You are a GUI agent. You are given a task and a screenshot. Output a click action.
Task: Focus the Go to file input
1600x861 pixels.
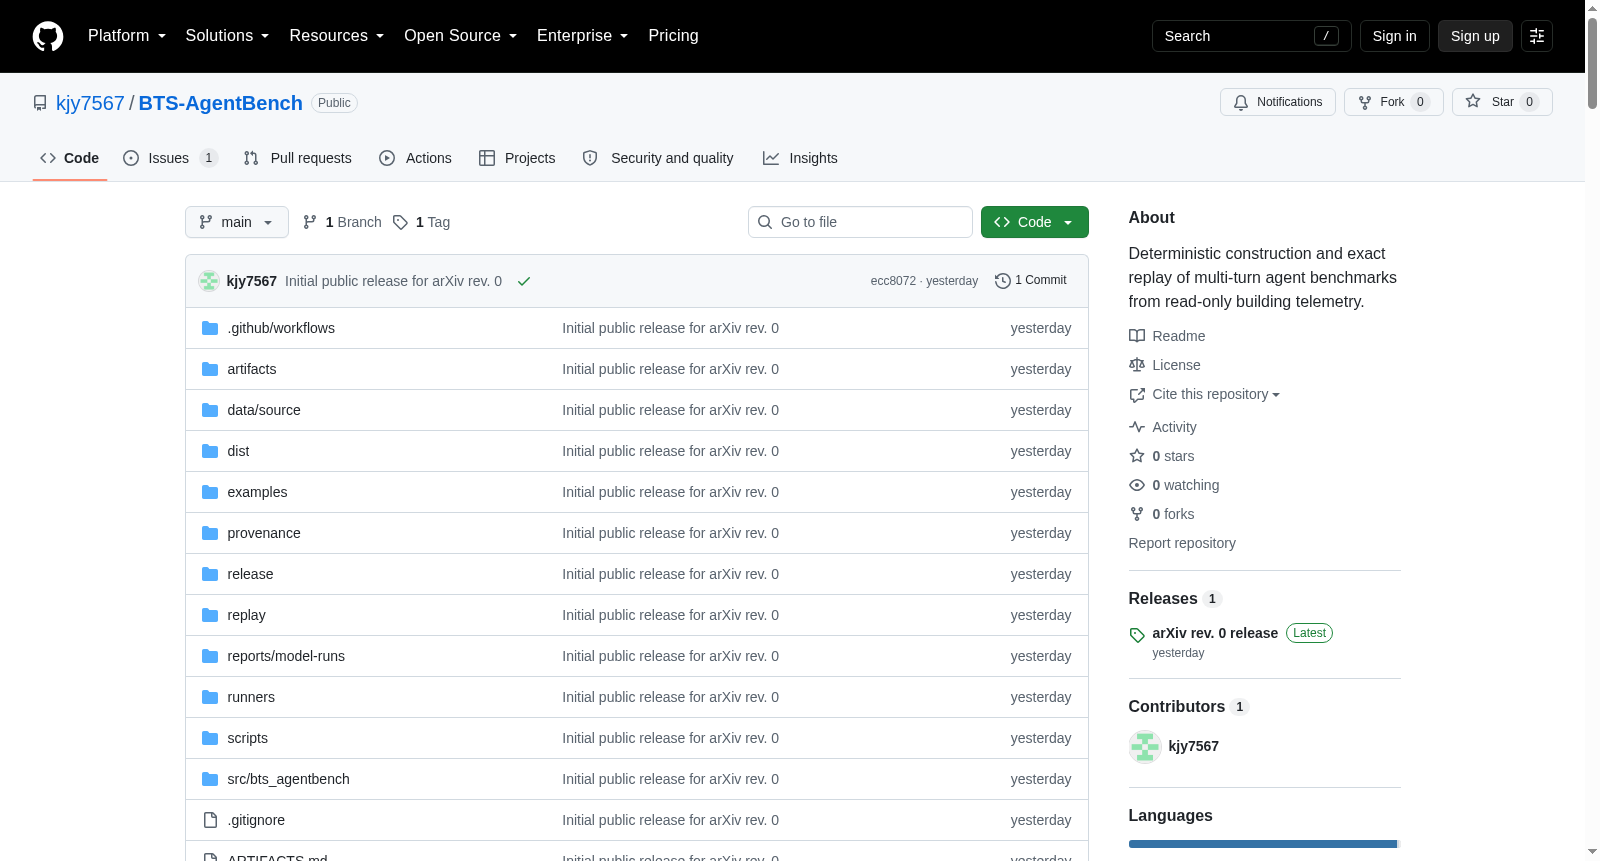click(x=860, y=222)
